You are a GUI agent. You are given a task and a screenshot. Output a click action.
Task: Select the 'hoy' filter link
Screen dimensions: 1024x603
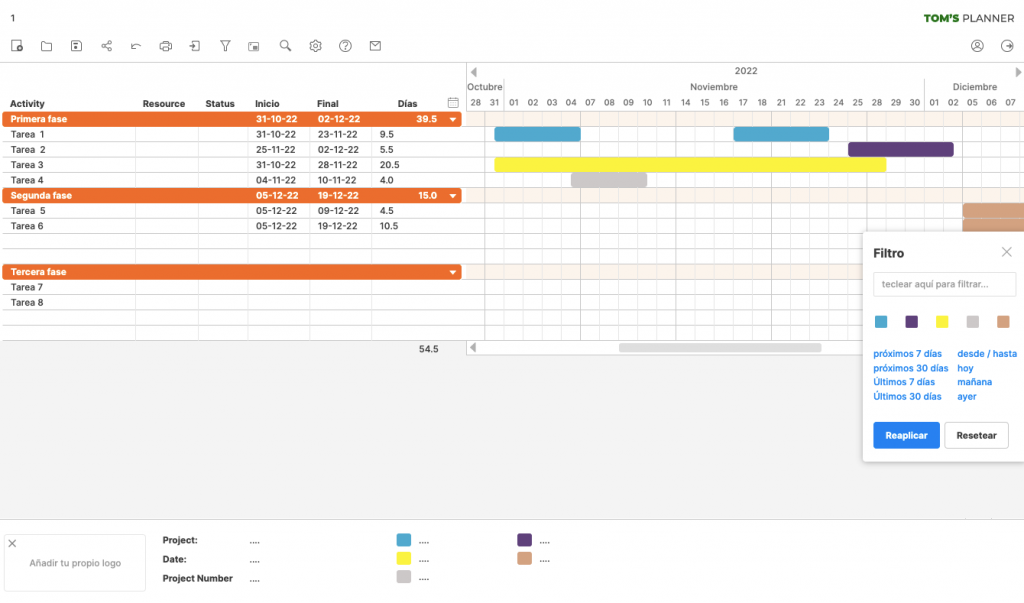pos(964,367)
